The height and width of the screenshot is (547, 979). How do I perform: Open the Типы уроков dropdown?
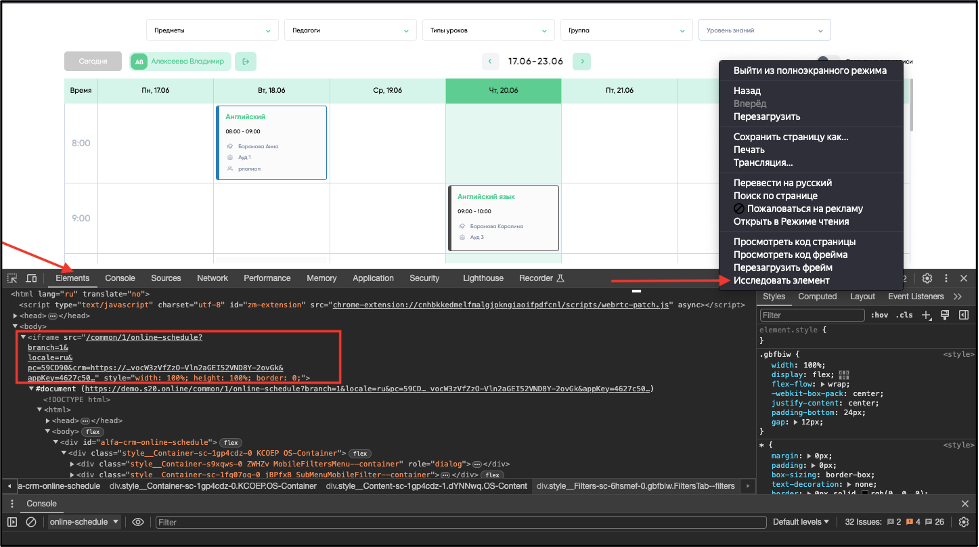coord(488,30)
